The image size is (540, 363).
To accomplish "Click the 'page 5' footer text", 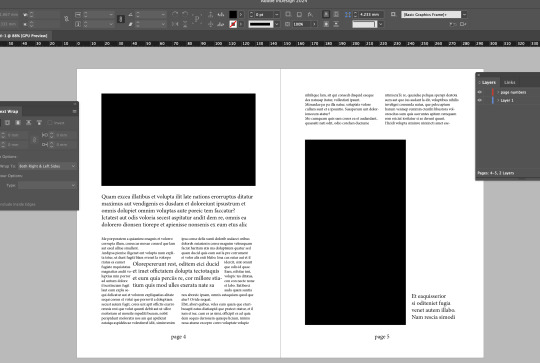I will [382, 336].
